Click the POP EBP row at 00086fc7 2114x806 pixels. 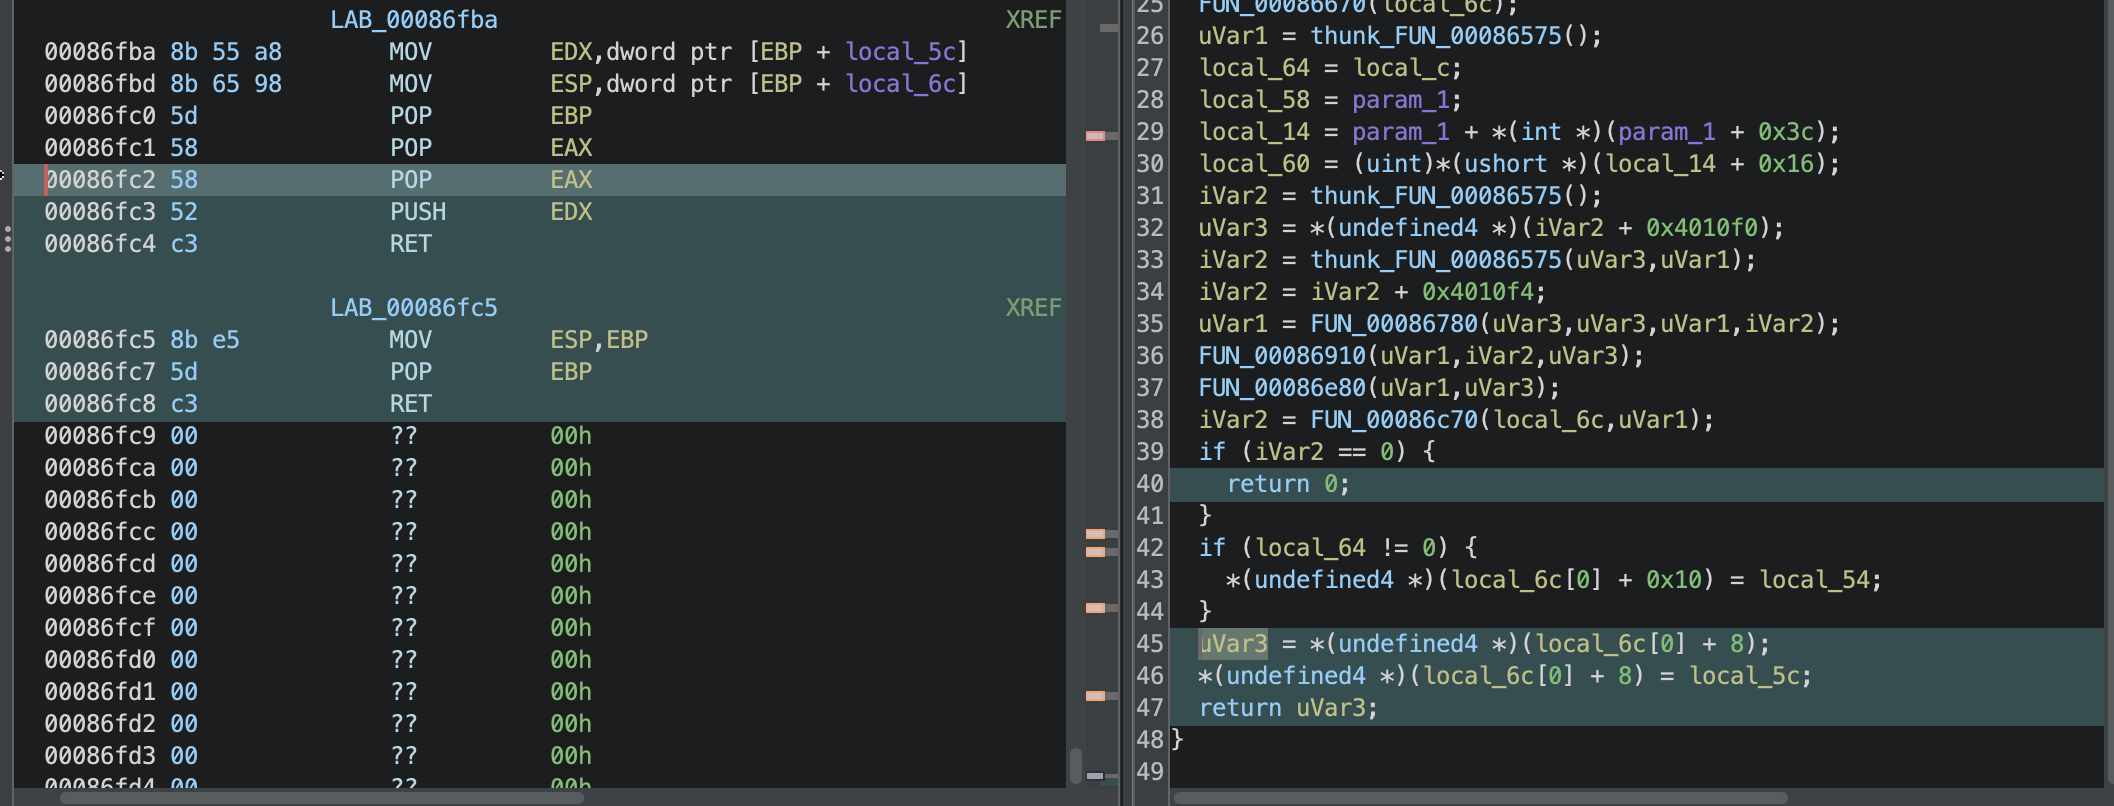pyautogui.click(x=540, y=372)
